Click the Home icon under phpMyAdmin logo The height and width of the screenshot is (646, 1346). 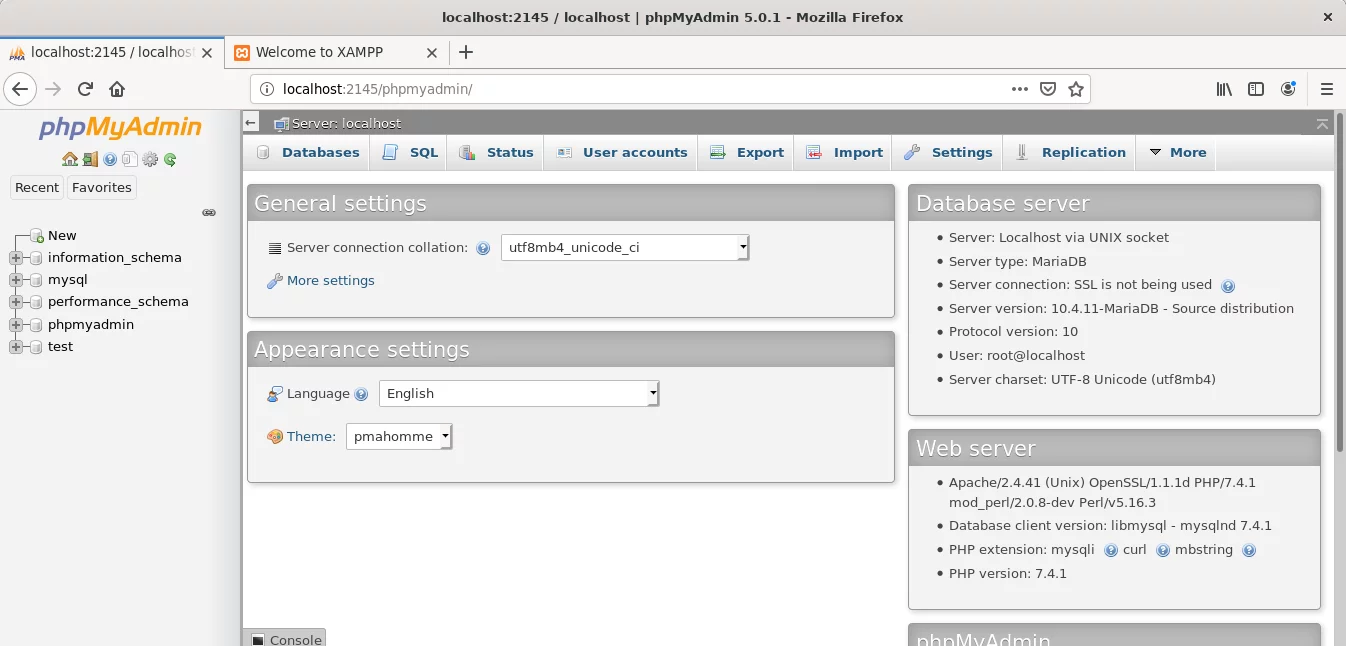coord(70,159)
